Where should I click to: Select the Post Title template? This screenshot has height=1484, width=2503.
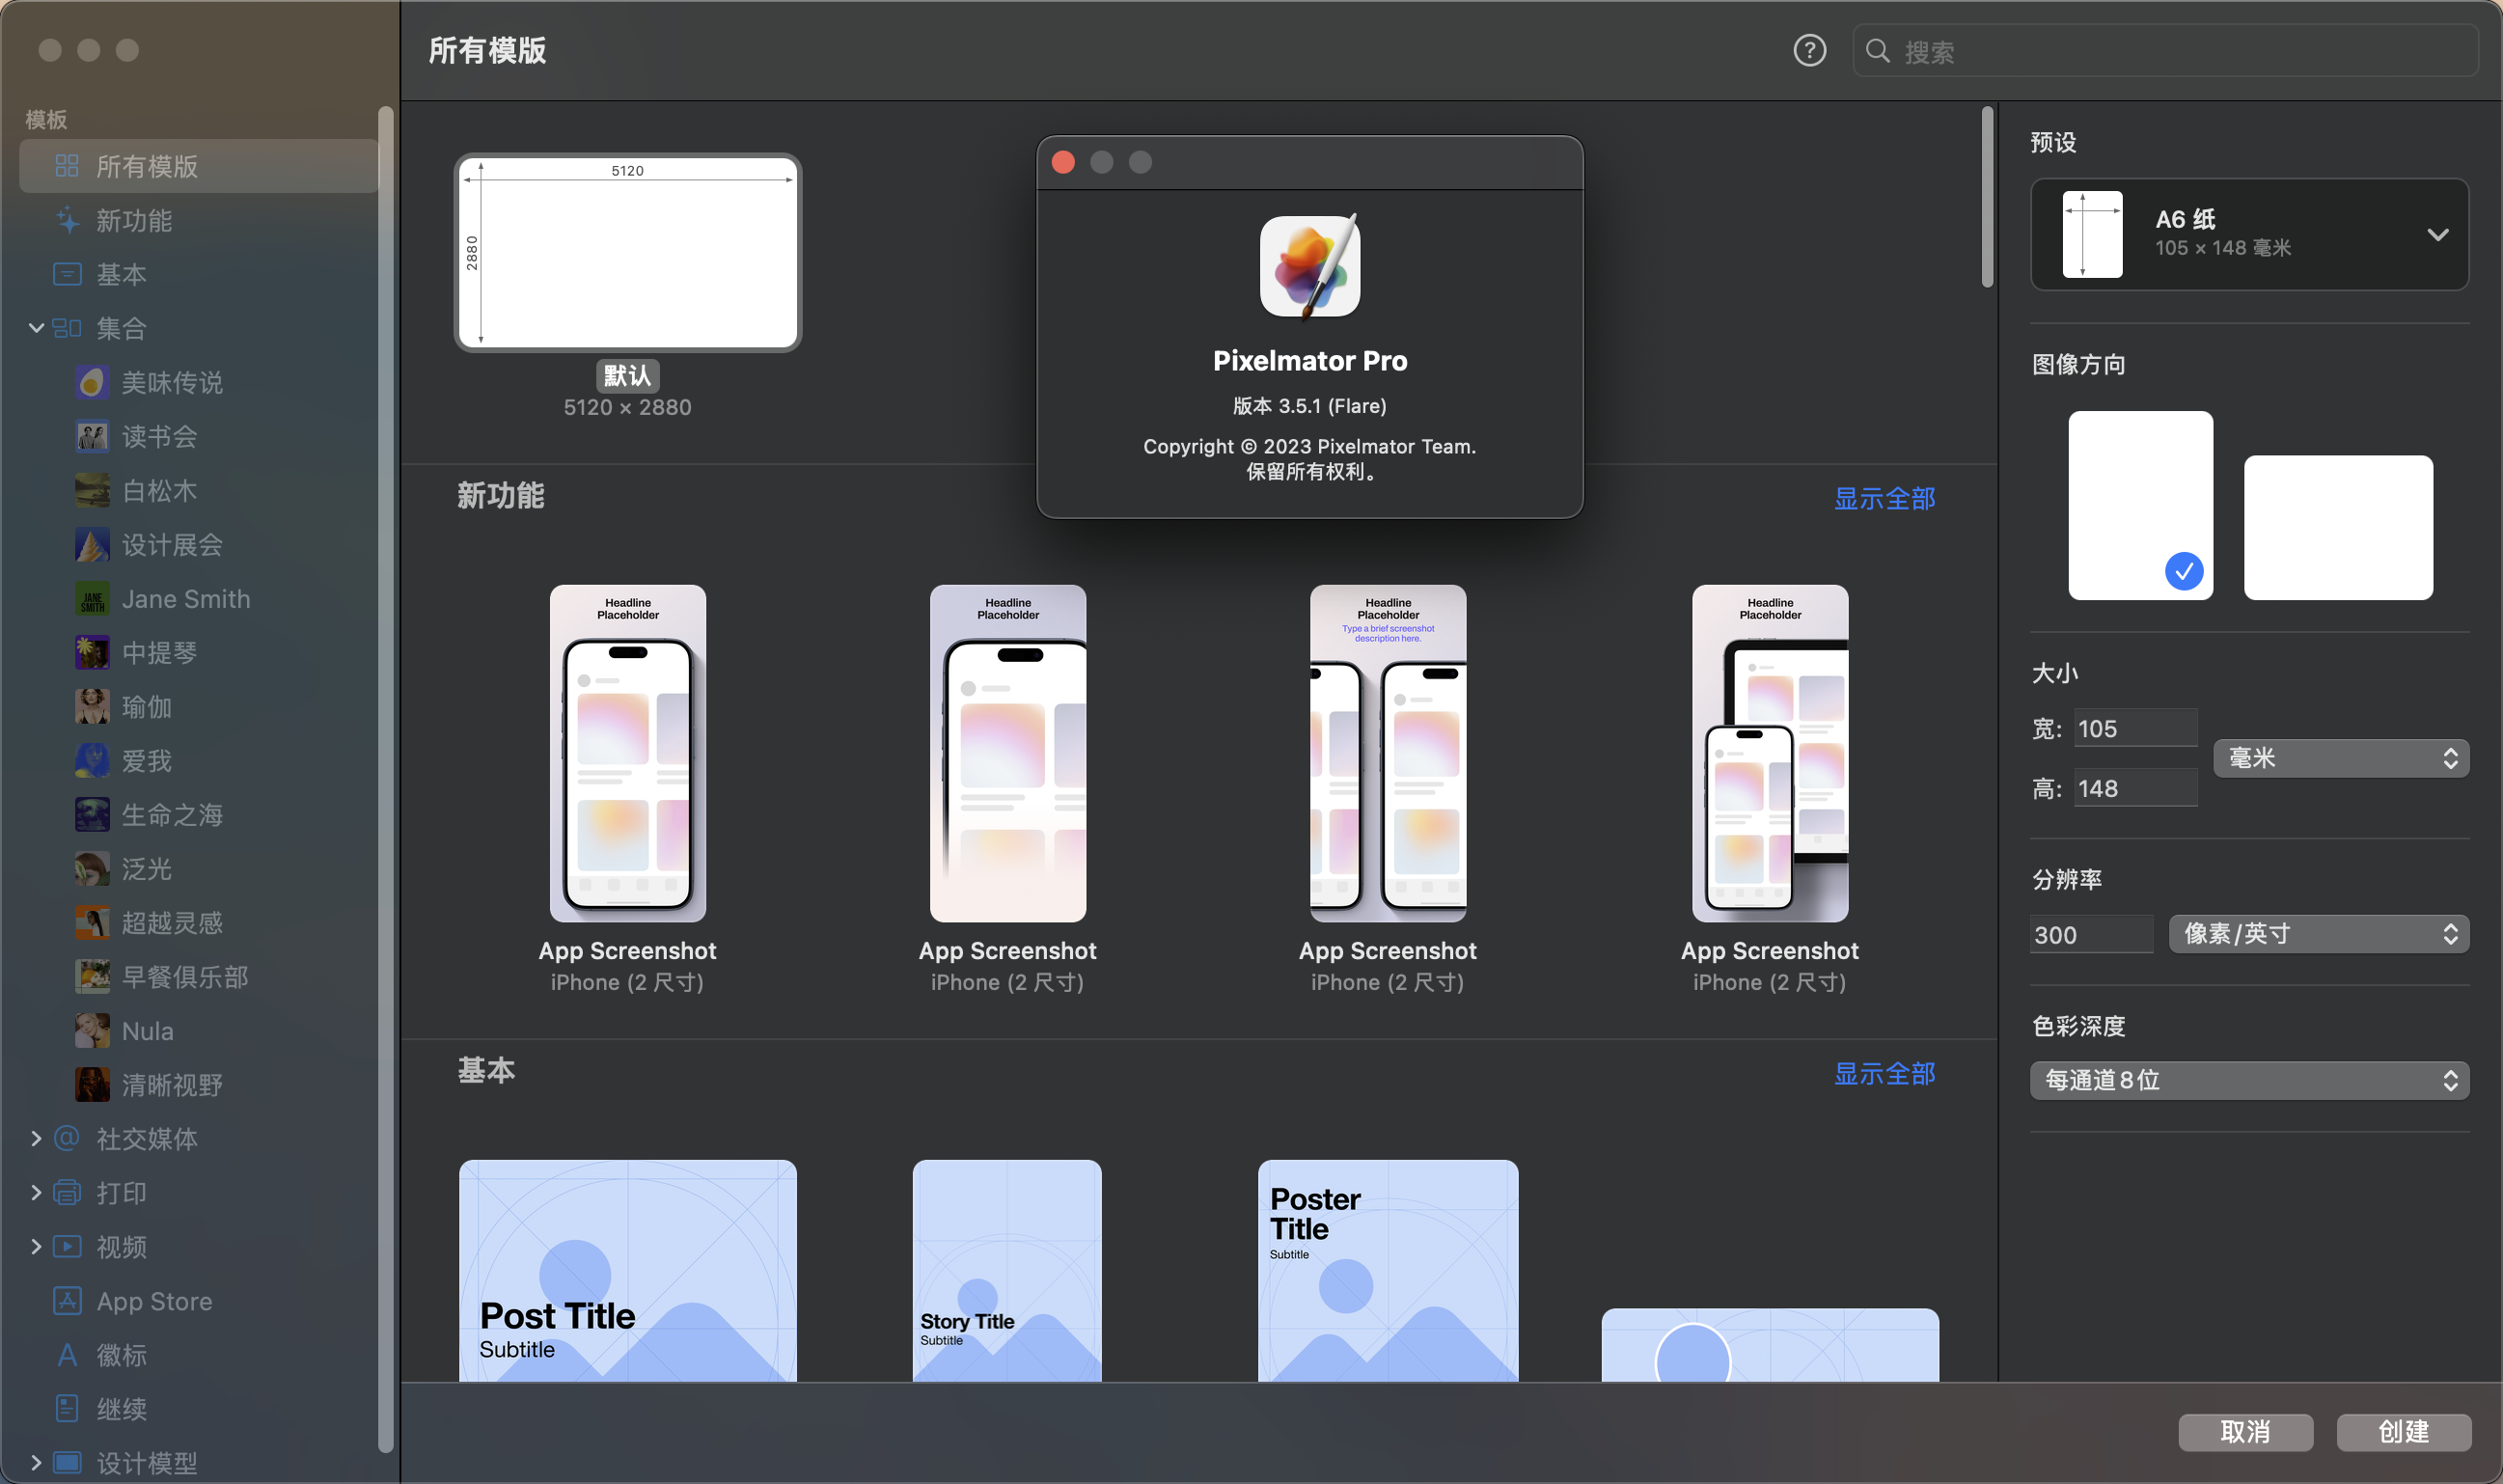[x=627, y=1271]
